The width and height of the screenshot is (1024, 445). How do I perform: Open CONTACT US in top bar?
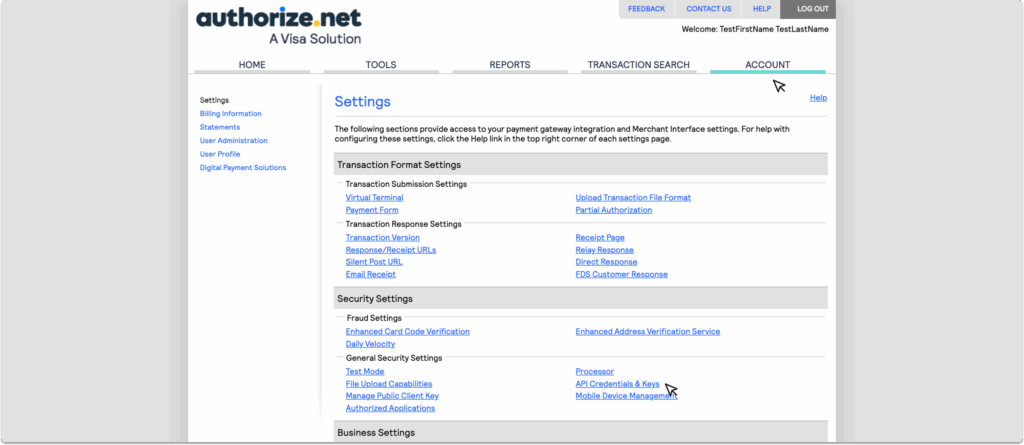tap(708, 9)
